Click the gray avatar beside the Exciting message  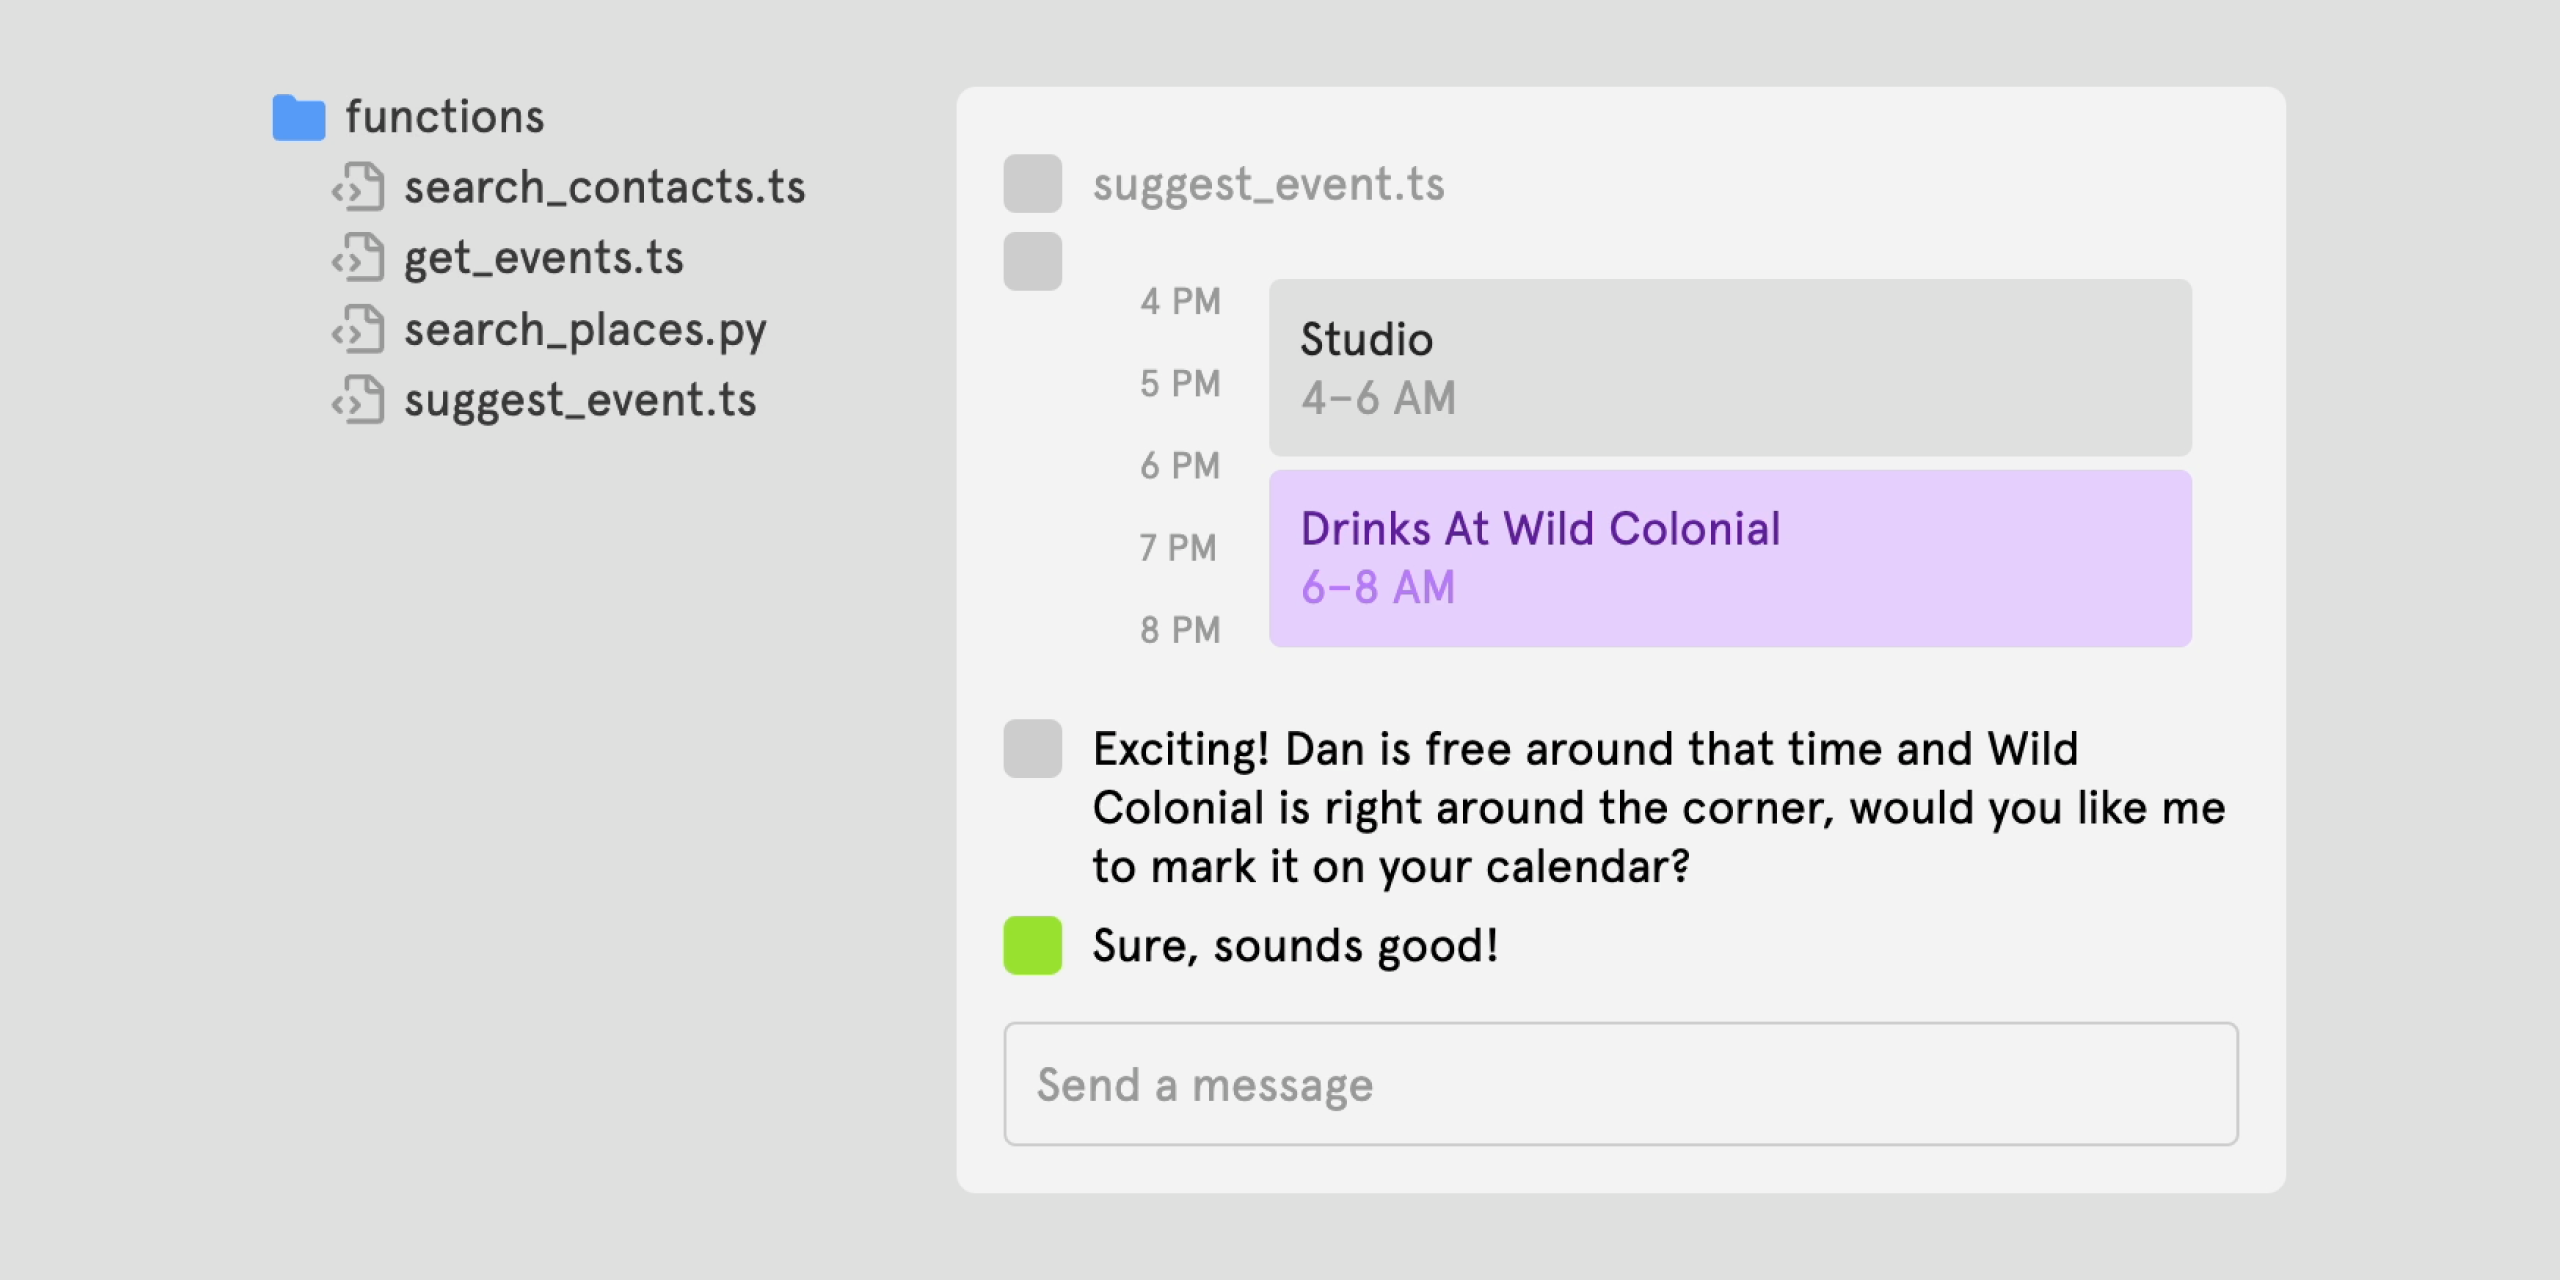click(1032, 748)
